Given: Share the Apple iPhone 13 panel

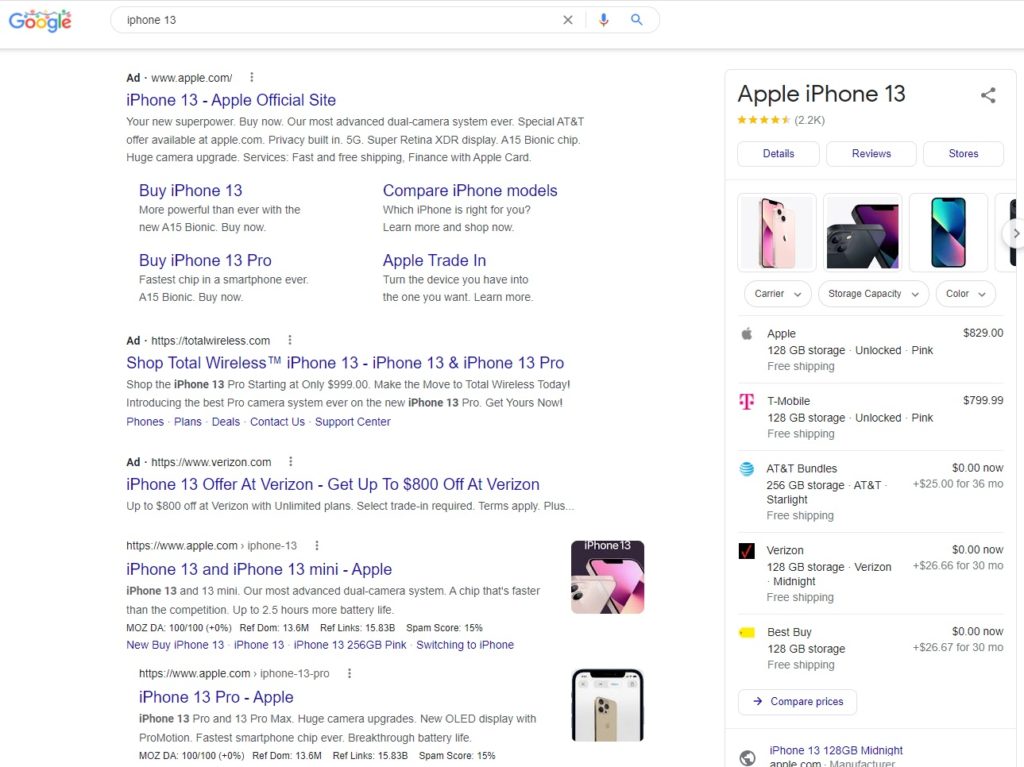Looking at the screenshot, I should [x=988, y=95].
